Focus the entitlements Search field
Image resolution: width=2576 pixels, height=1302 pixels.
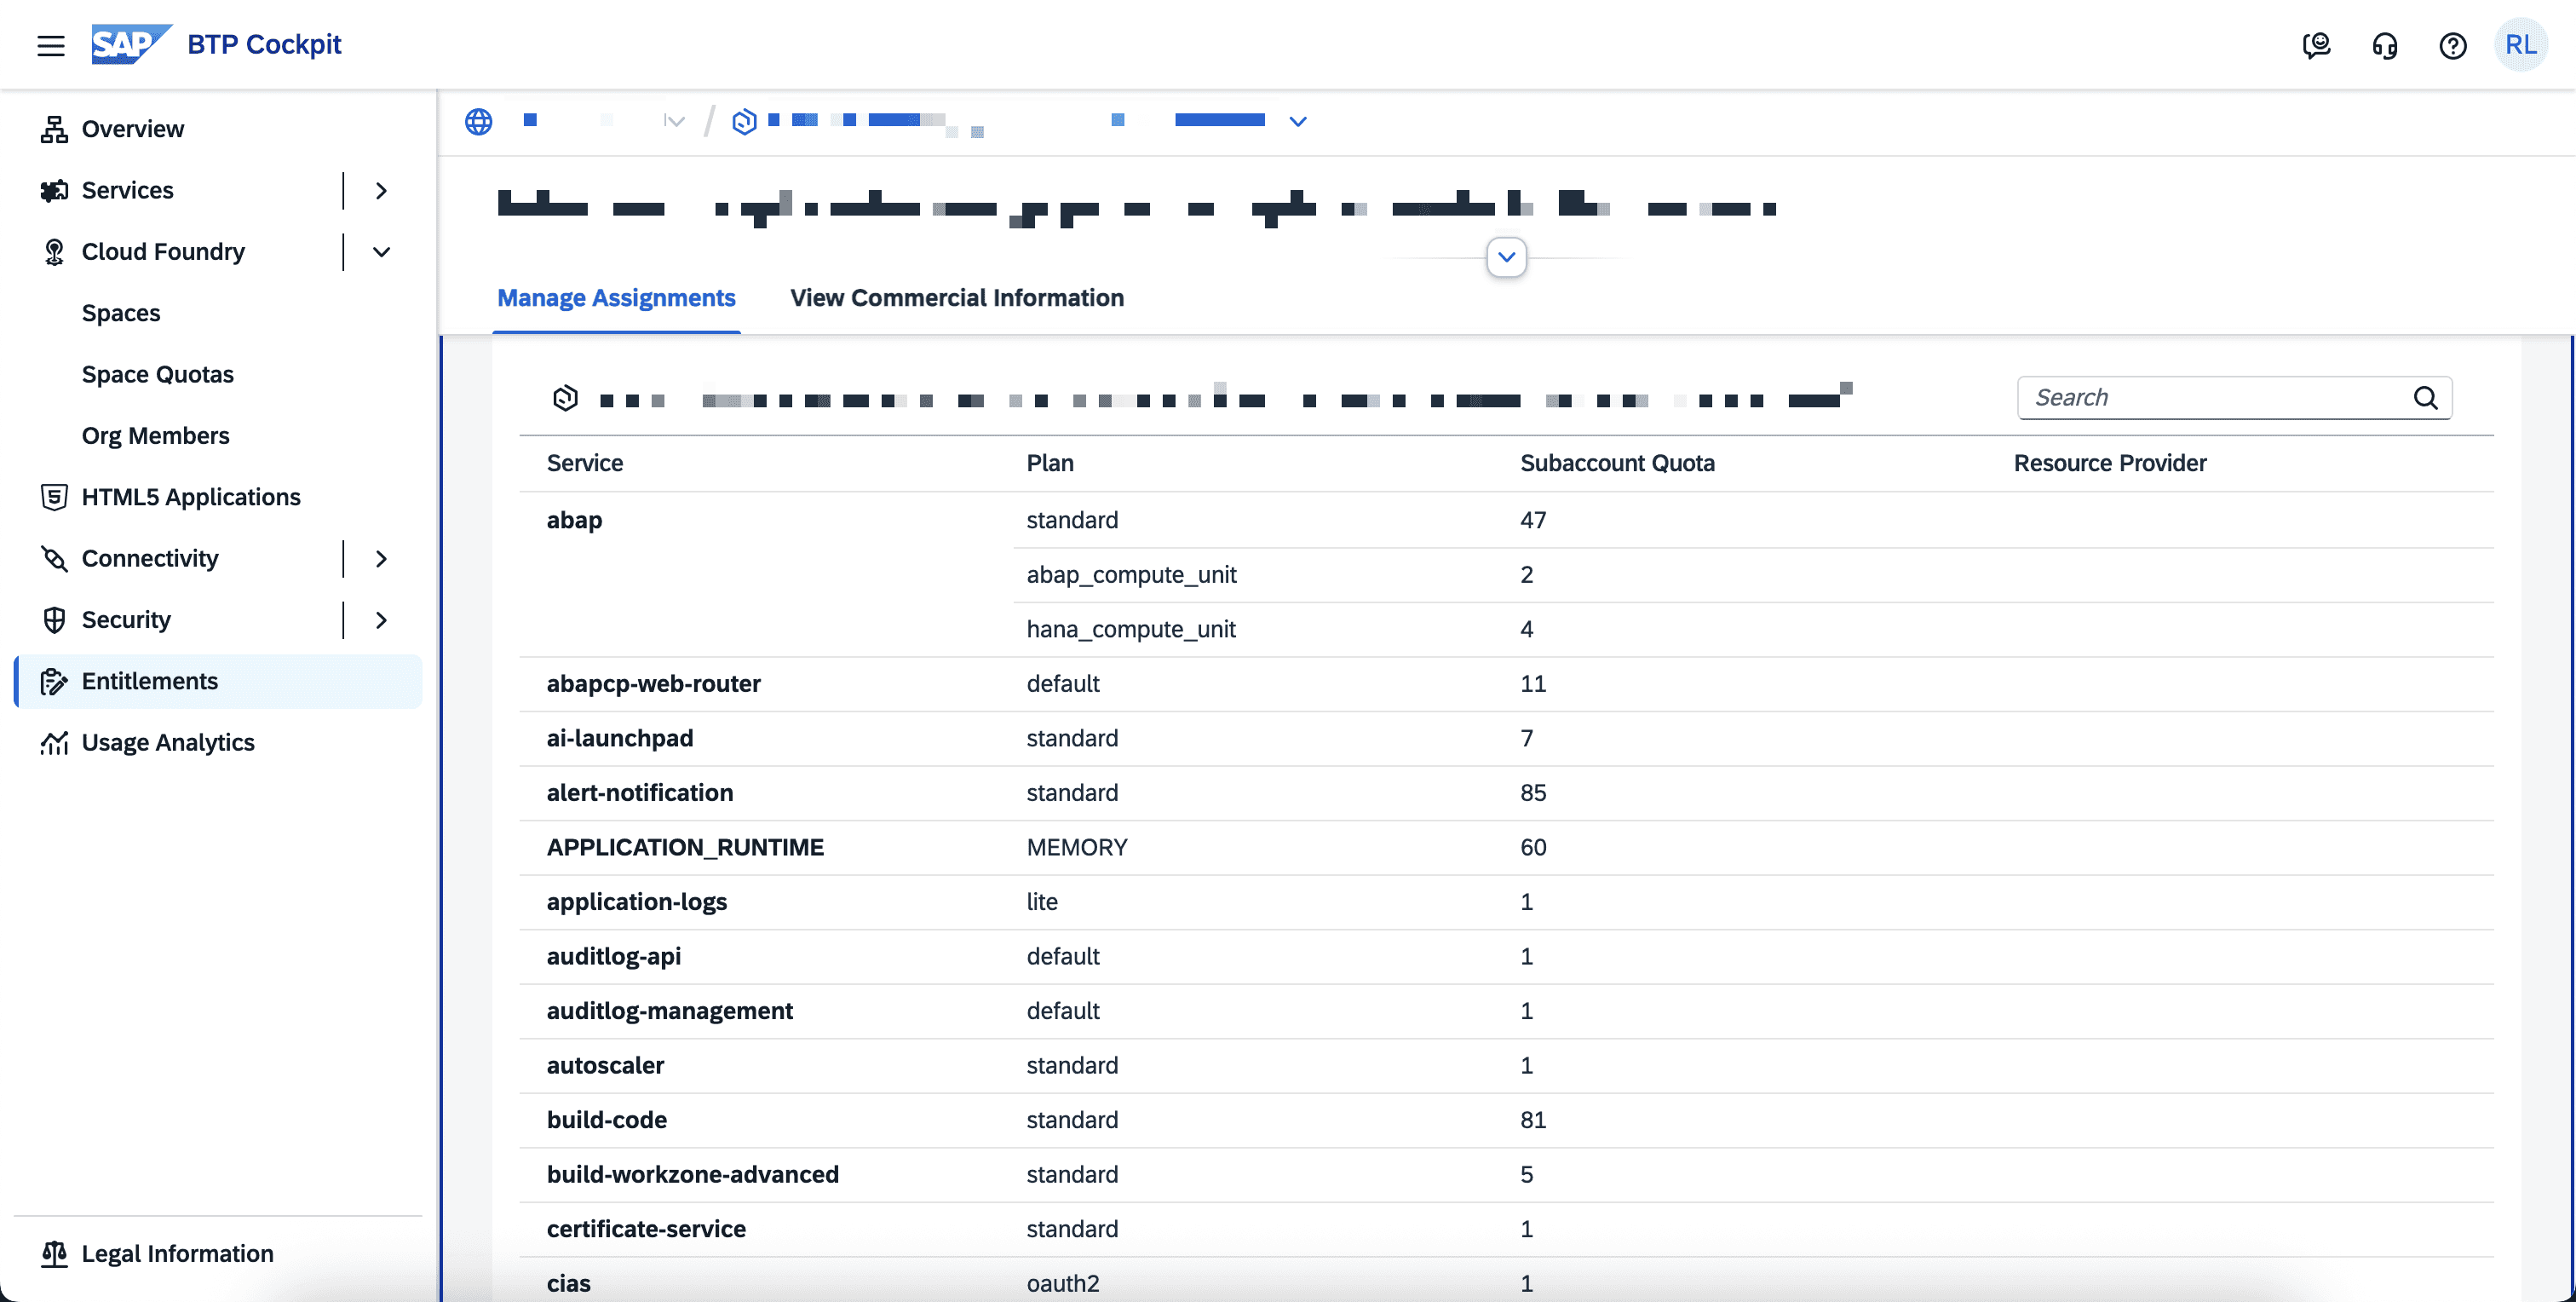[x=2234, y=398]
